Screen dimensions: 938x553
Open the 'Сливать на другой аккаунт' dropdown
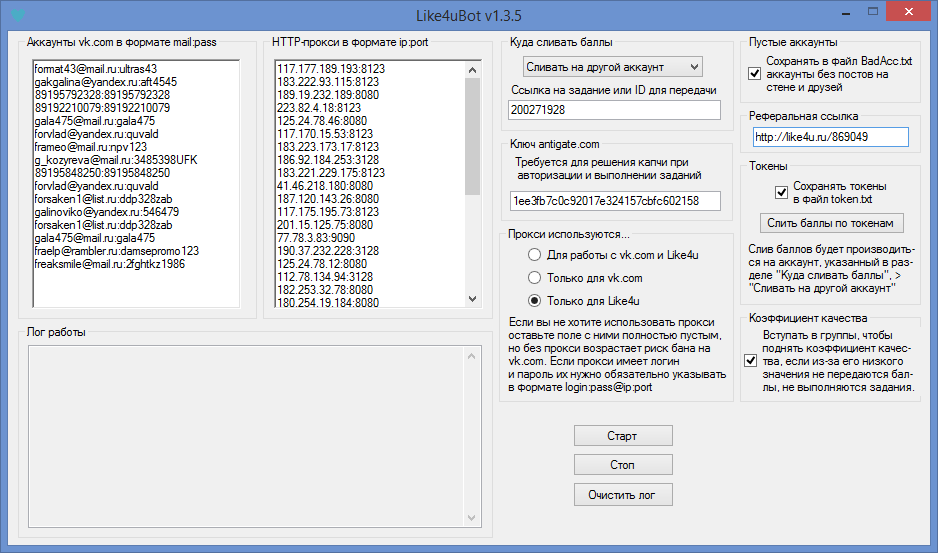(x=613, y=67)
